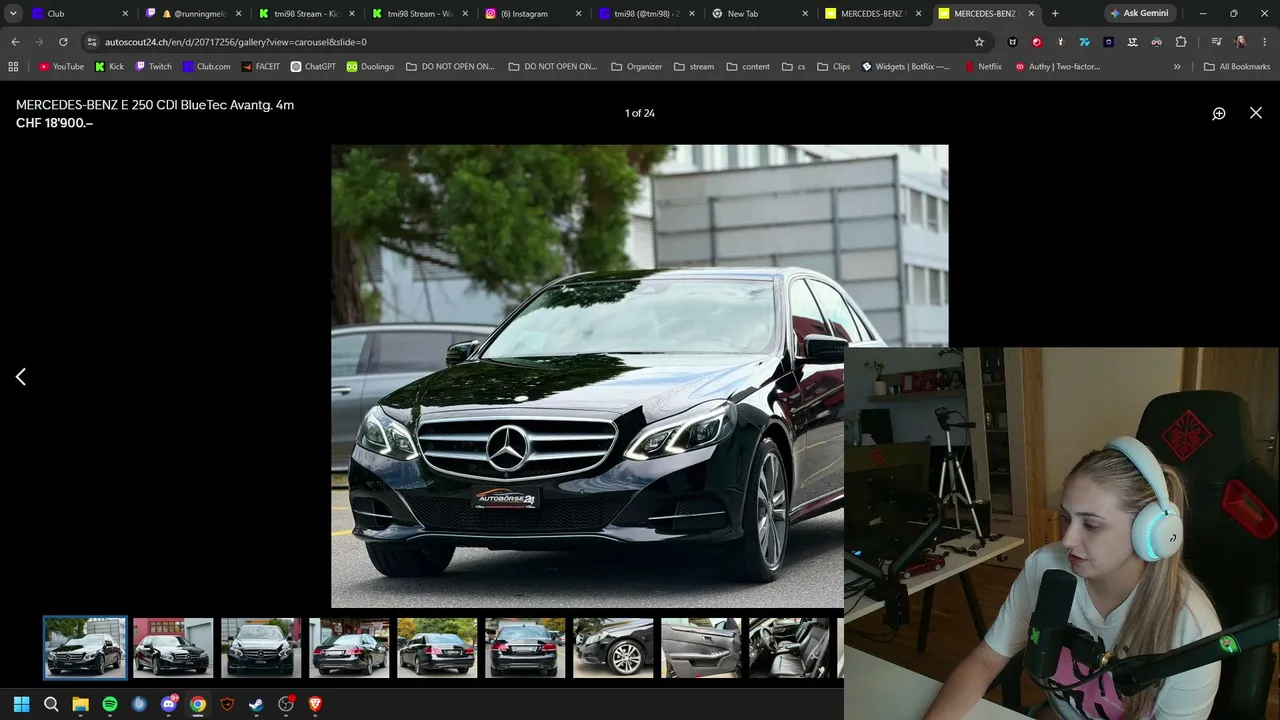This screenshot has height=720, width=1280.
Task: Click the CHF 18'900.– price
Action: [x=54, y=123]
